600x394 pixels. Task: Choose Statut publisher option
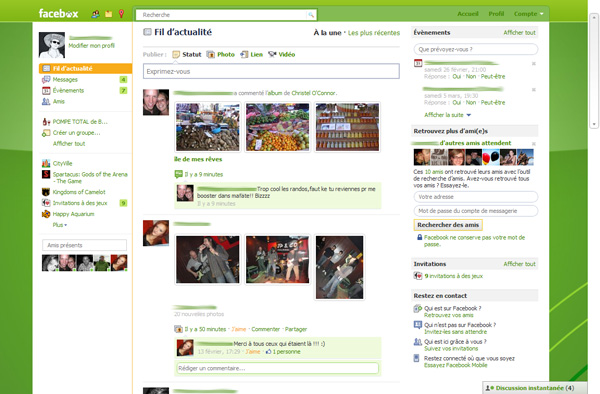(187, 54)
